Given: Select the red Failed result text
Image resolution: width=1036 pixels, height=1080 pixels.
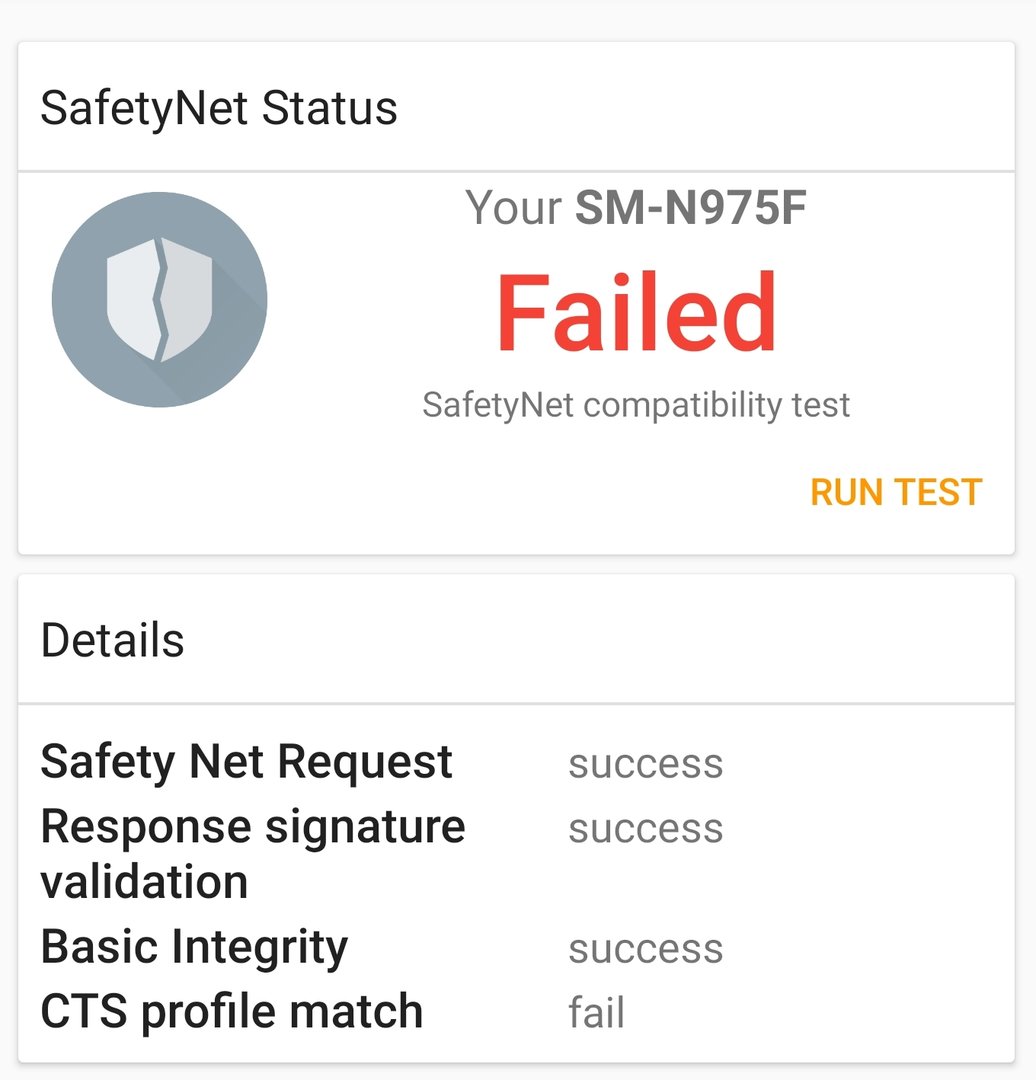Looking at the screenshot, I should pyautogui.click(x=636, y=312).
